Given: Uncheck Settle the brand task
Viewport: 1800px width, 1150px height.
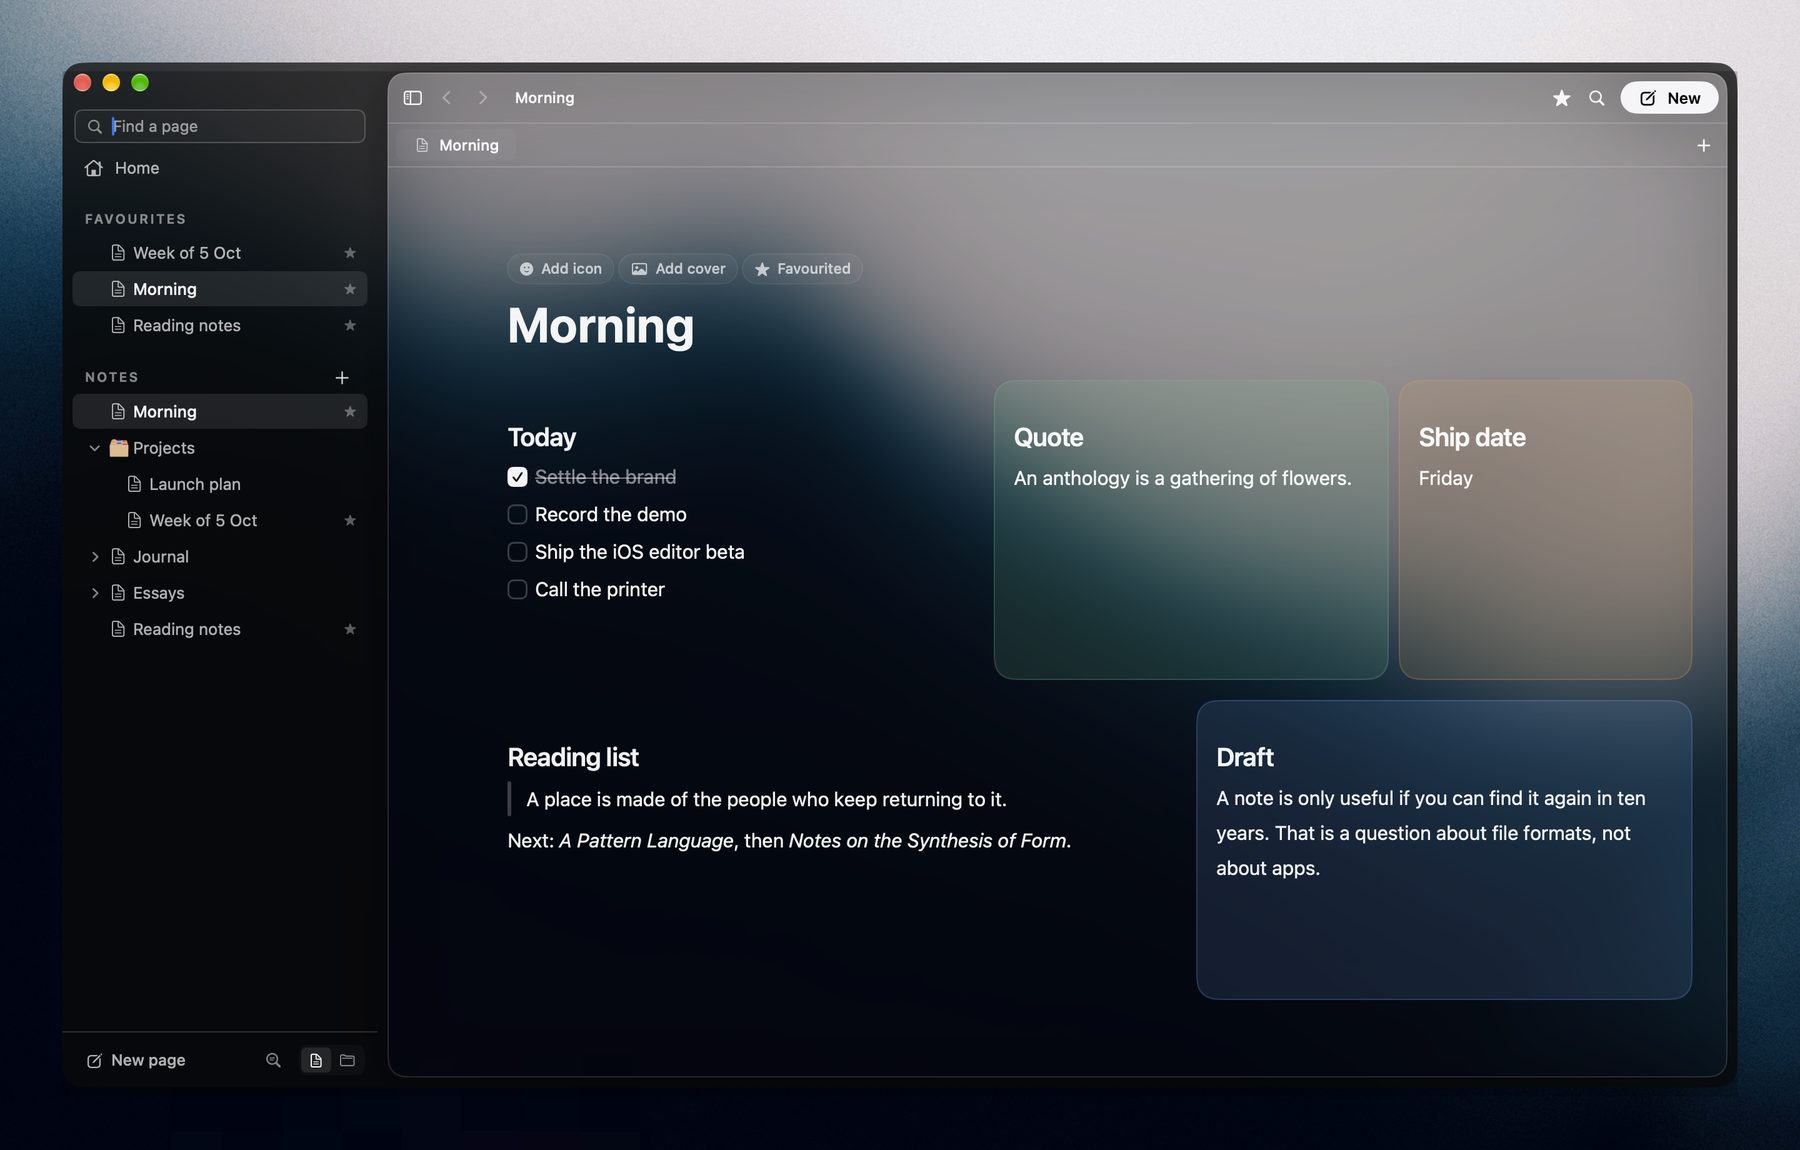Looking at the screenshot, I should (517, 477).
